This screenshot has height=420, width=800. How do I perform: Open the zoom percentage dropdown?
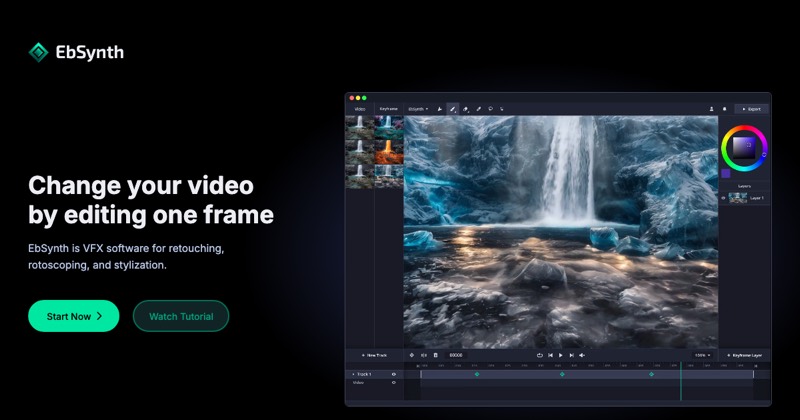[x=703, y=355]
